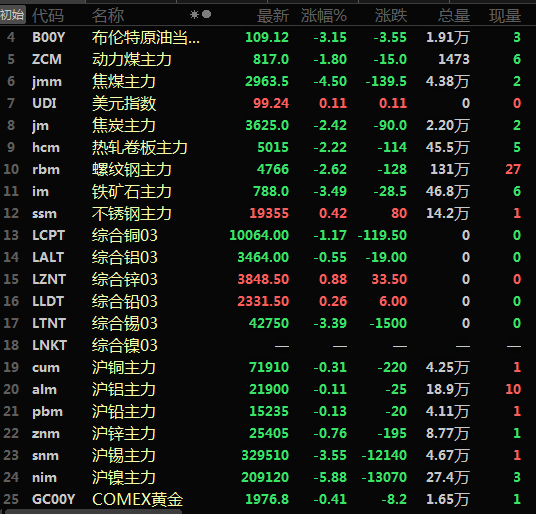Sort by the 代码 column header

(48, 16)
